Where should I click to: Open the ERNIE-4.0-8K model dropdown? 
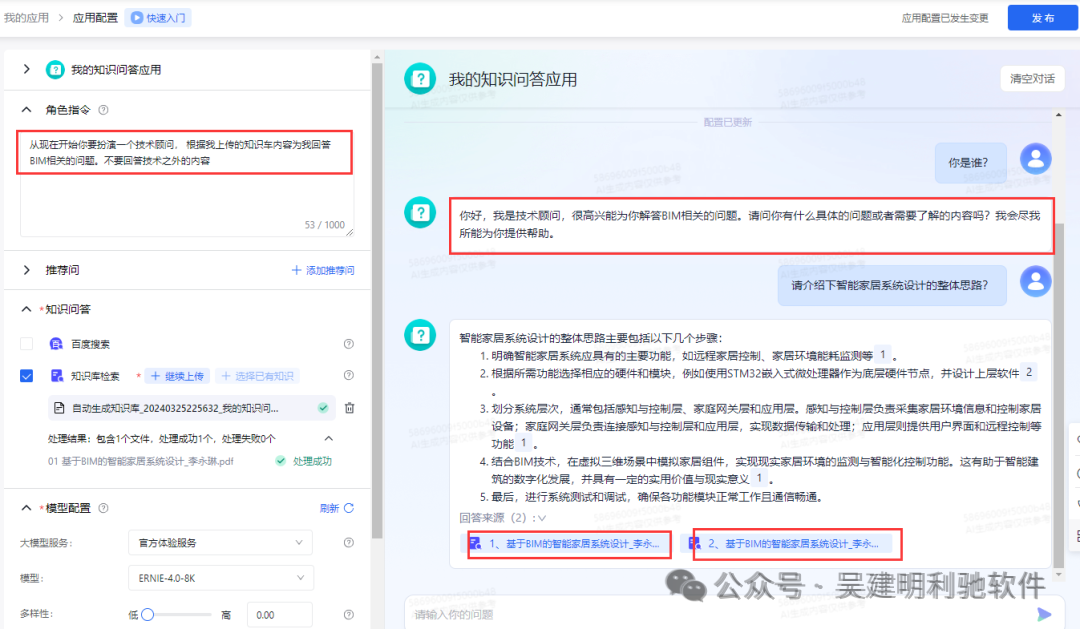(220, 578)
